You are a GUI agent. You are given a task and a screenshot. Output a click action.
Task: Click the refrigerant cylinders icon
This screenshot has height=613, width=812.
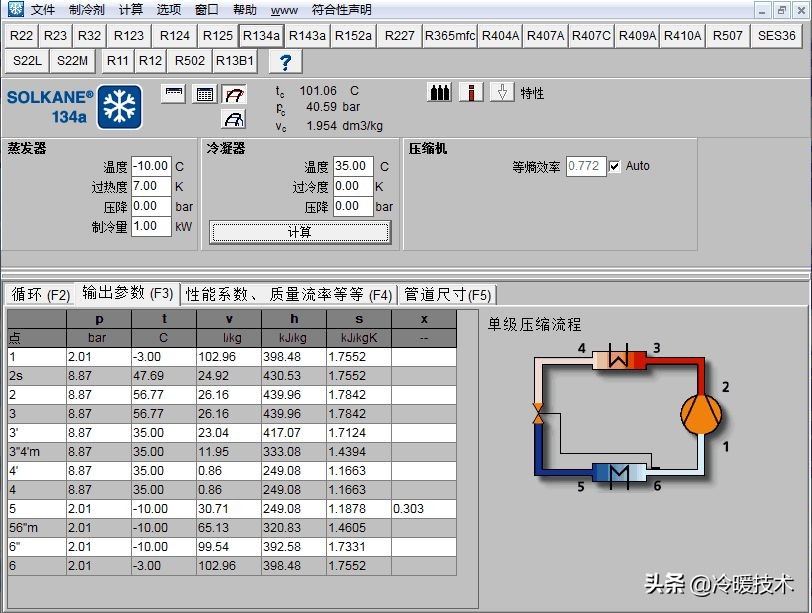(x=438, y=92)
